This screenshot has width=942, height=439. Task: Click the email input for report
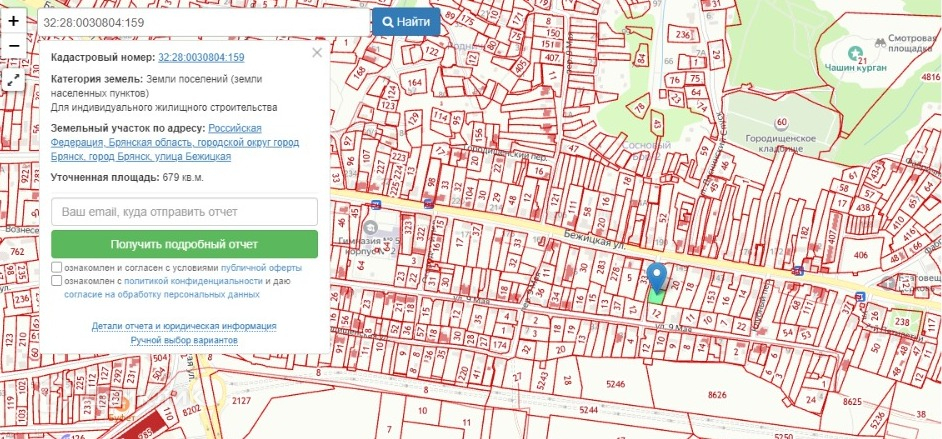pyautogui.click(x=184, y=212)
